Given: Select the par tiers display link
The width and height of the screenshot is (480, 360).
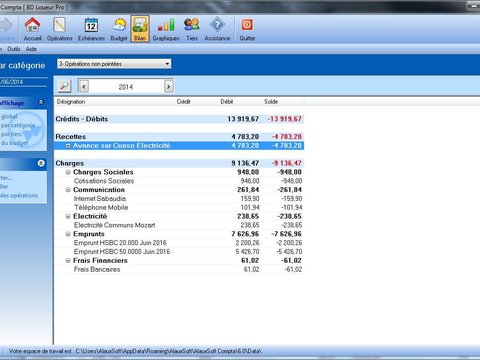Looking at the screenshot, I should pyautogui.click(x=11, y=134).
